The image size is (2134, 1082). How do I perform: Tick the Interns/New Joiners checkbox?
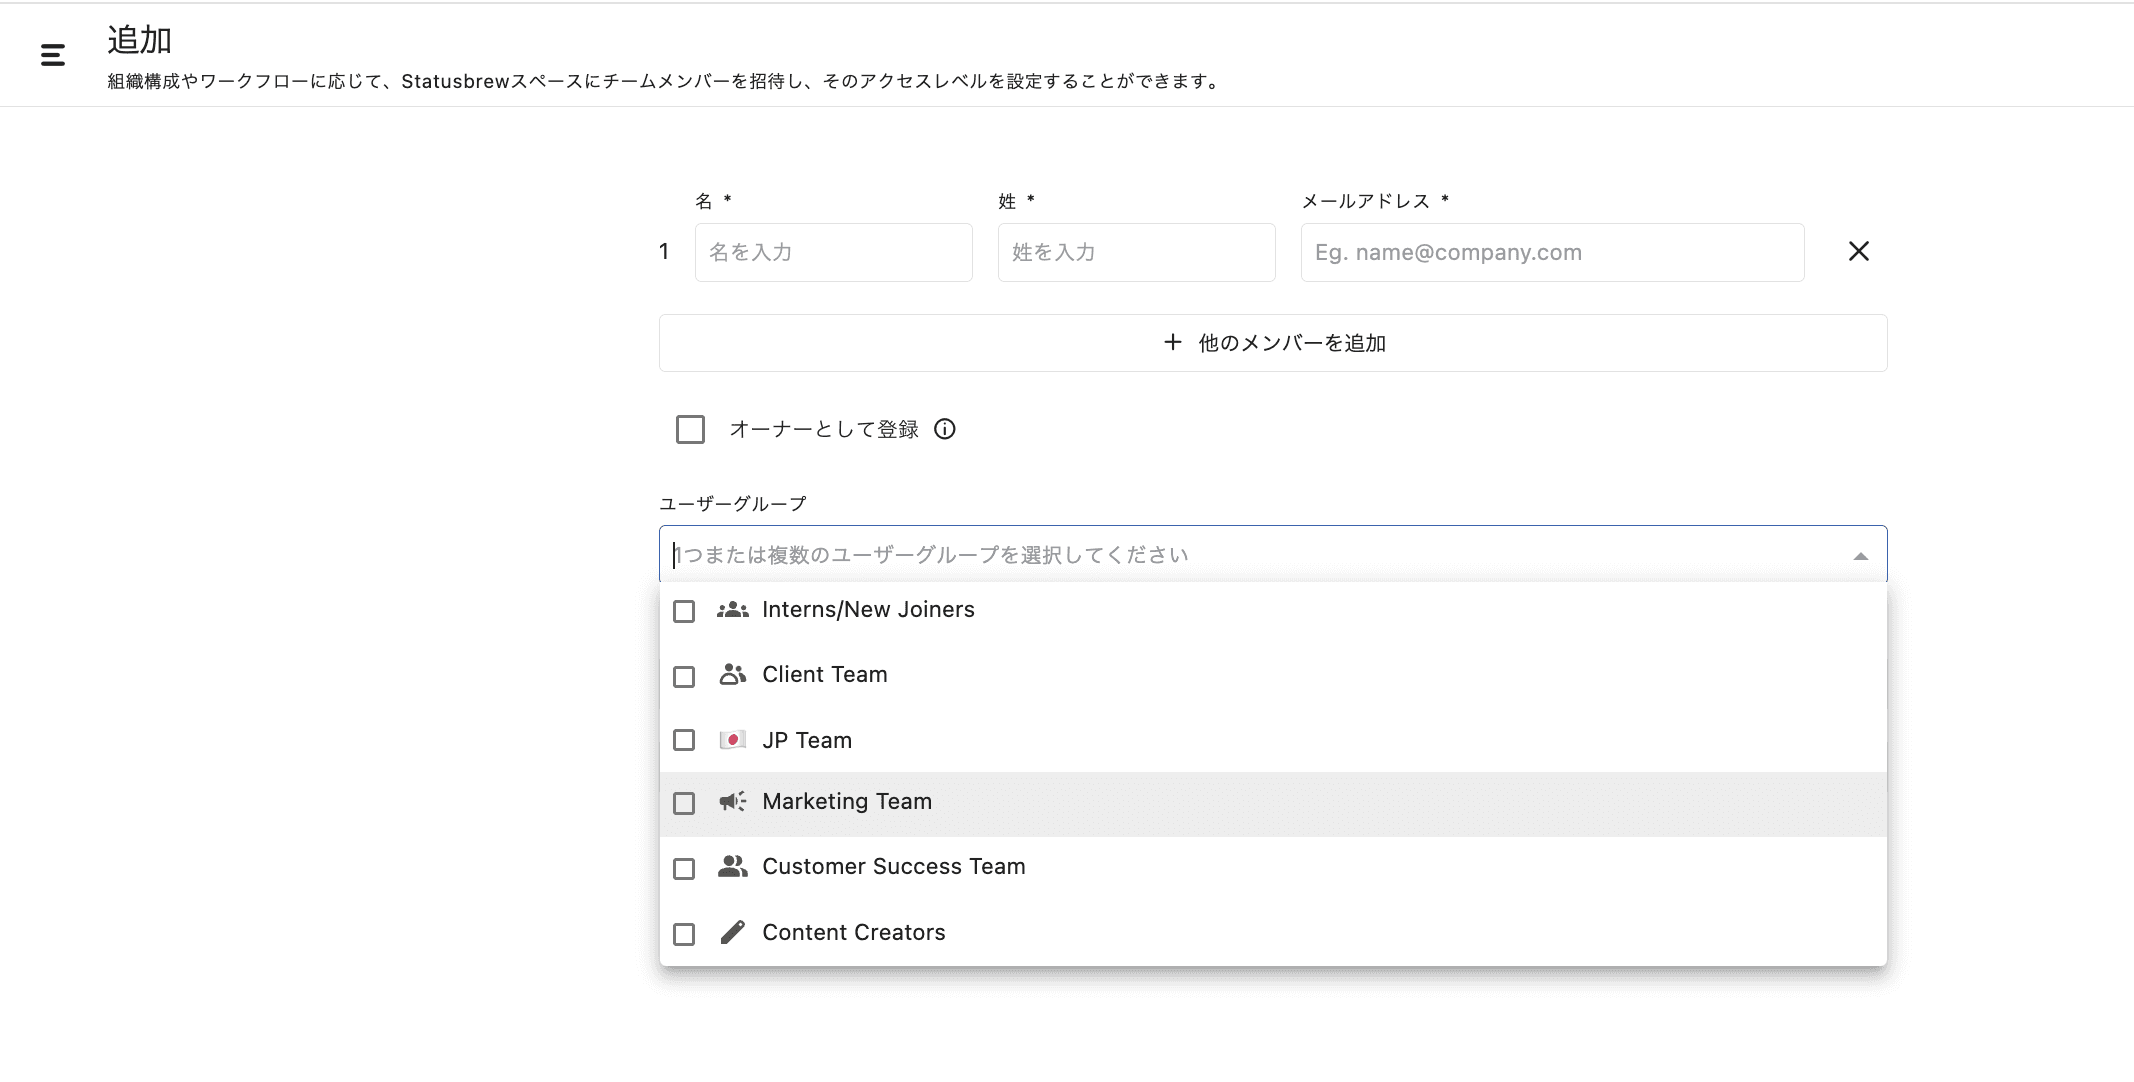click(684, 611)
